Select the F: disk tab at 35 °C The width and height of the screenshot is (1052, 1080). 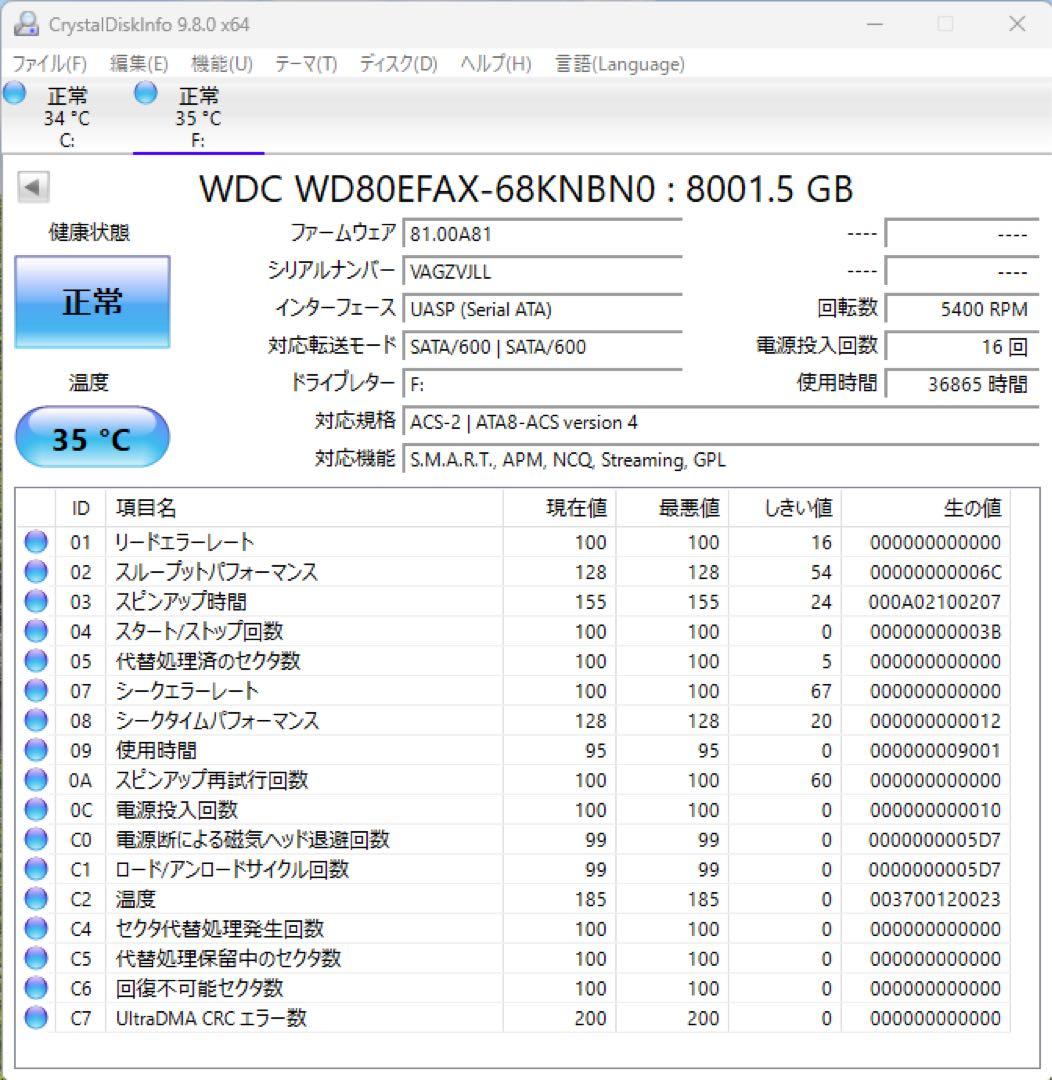pos(198,117)
